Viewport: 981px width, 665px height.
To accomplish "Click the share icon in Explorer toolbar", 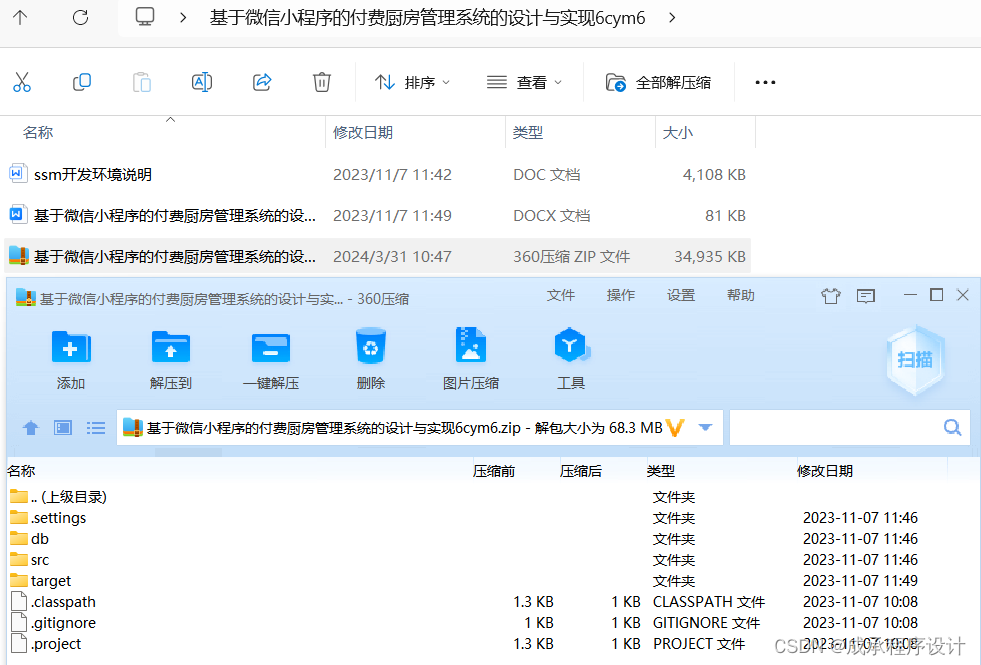I will pyautogui.click(x=262, y=82).
